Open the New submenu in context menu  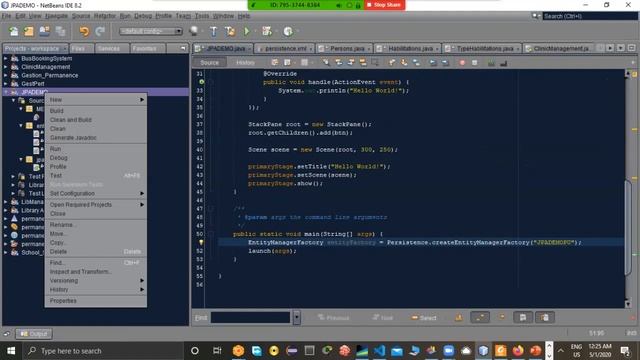(x=96, y=100)
